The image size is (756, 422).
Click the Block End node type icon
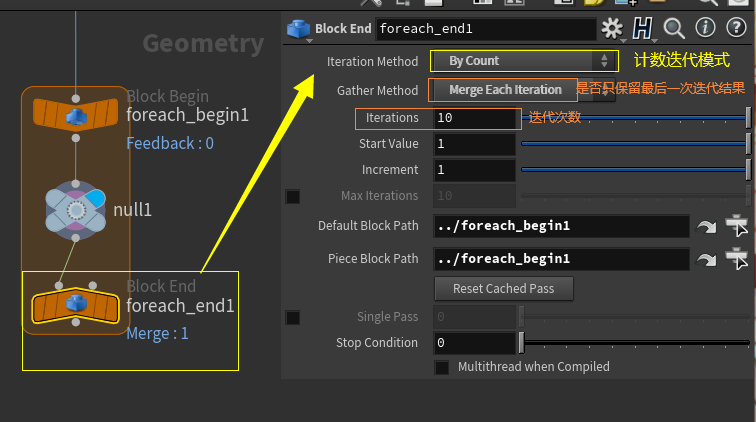coord(298,29)
